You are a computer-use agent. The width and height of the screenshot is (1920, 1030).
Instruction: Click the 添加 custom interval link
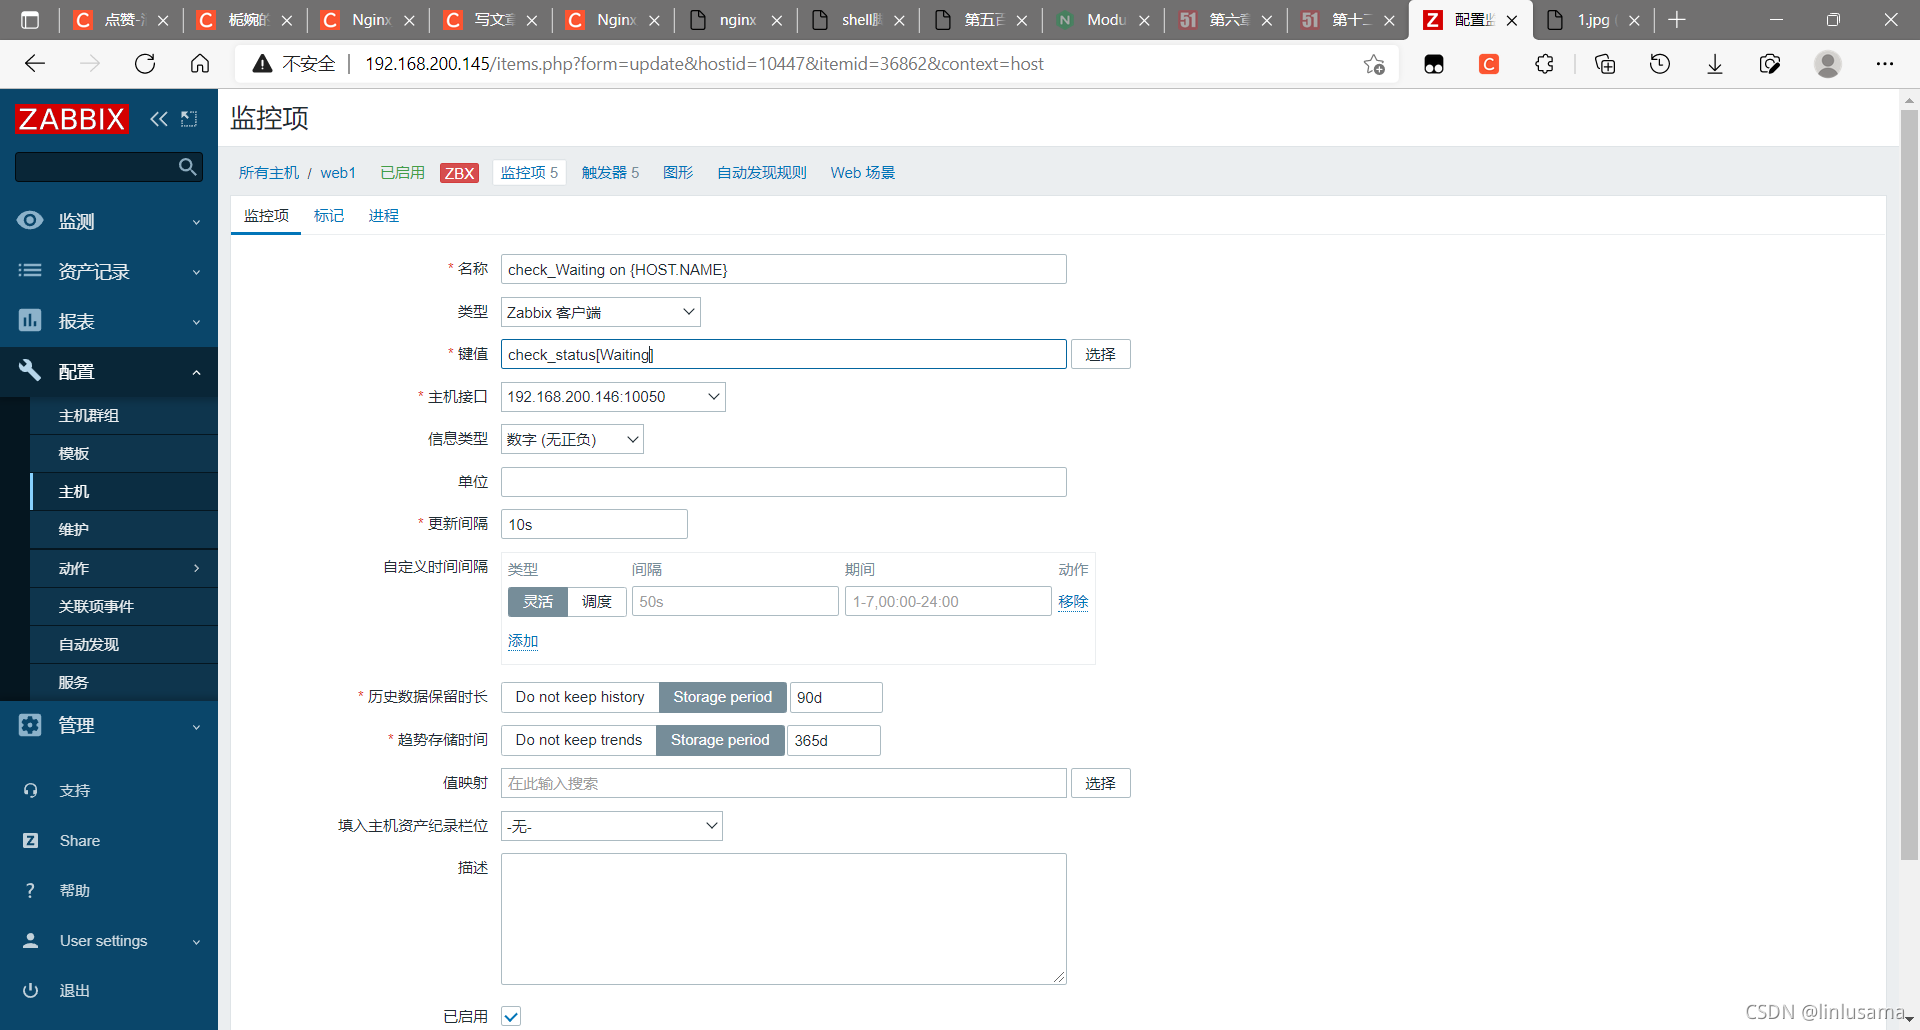tap(522, 641)
